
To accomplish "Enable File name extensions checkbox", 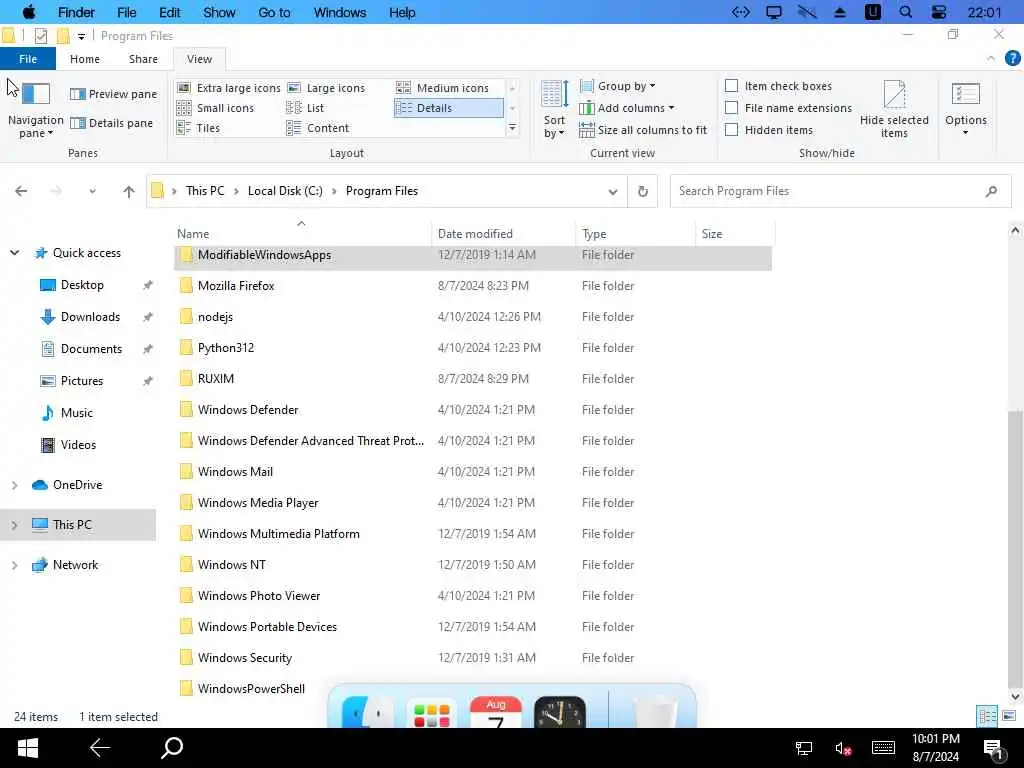I will [x=732, y=108].
